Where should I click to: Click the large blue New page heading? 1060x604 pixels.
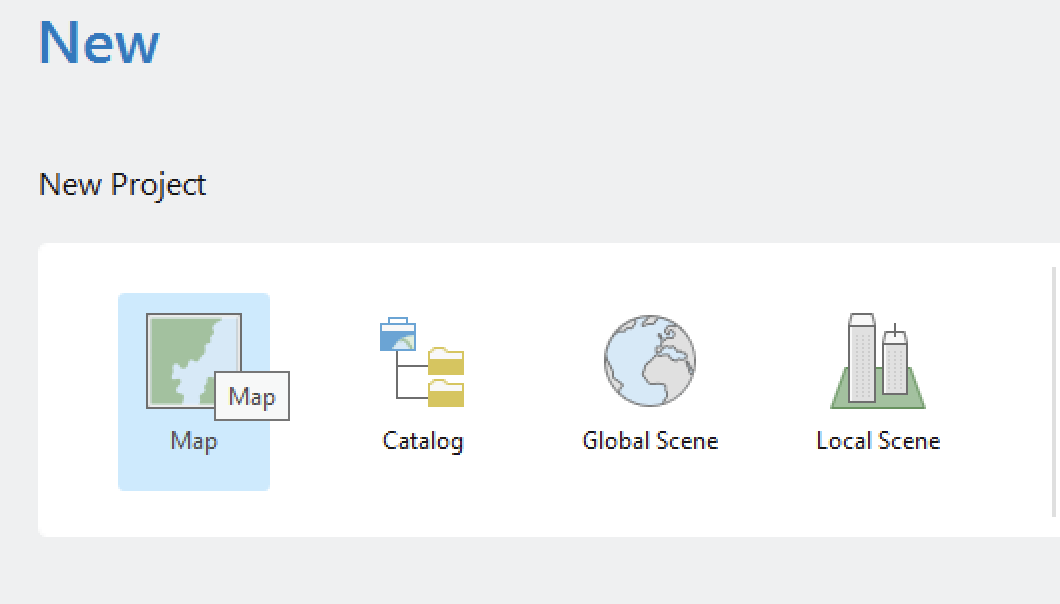[99, 43]
